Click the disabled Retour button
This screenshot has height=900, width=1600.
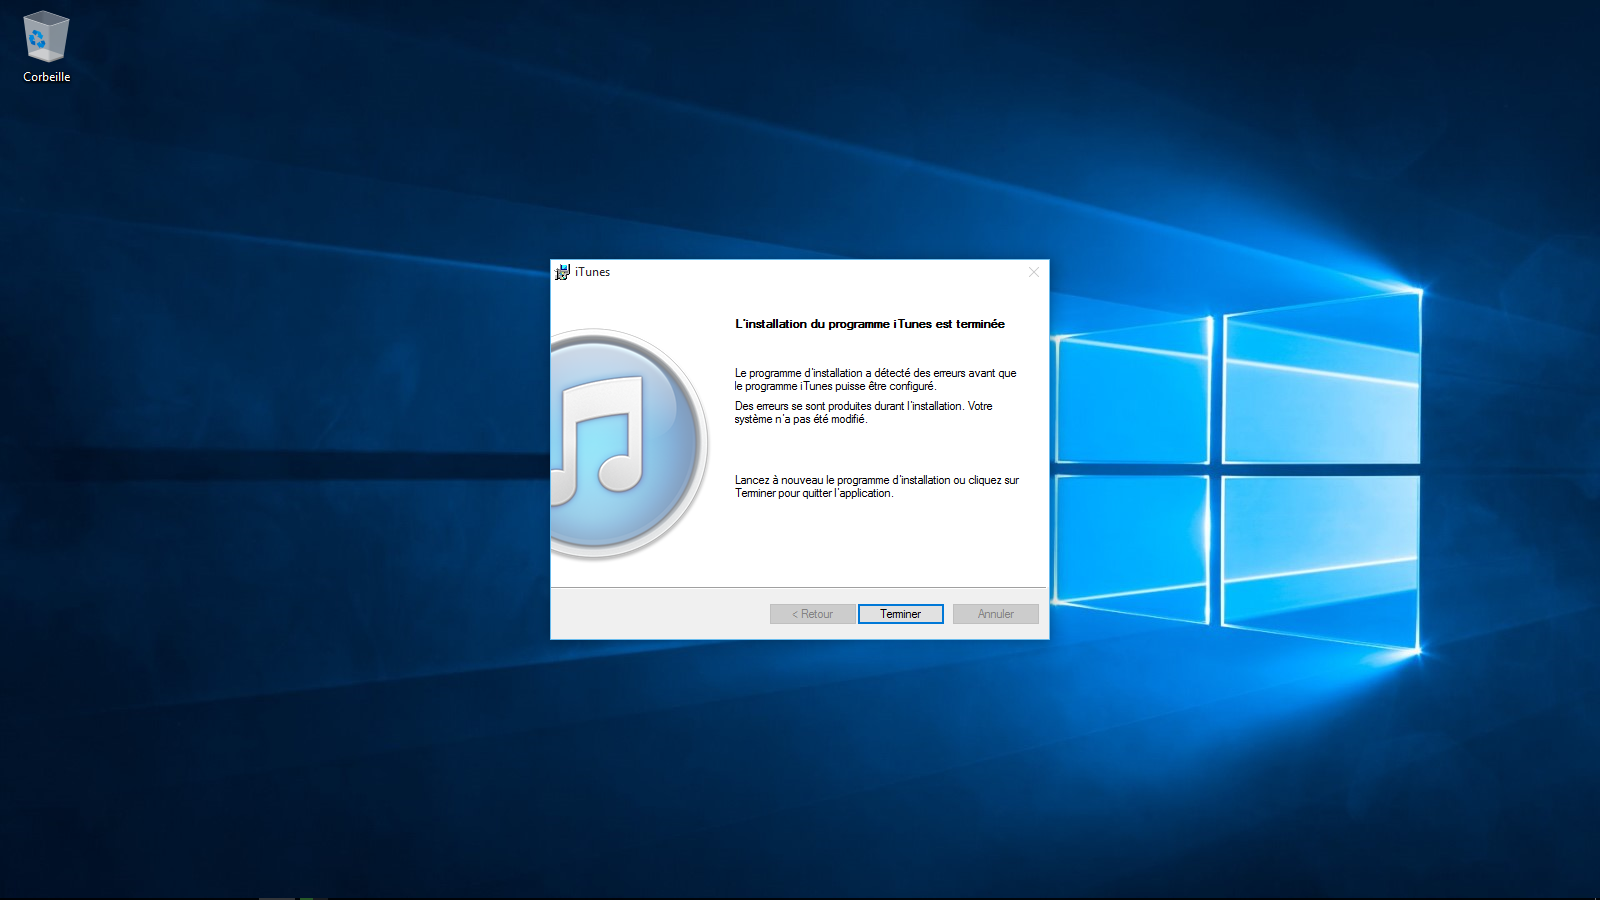click(x=812, y=614)
